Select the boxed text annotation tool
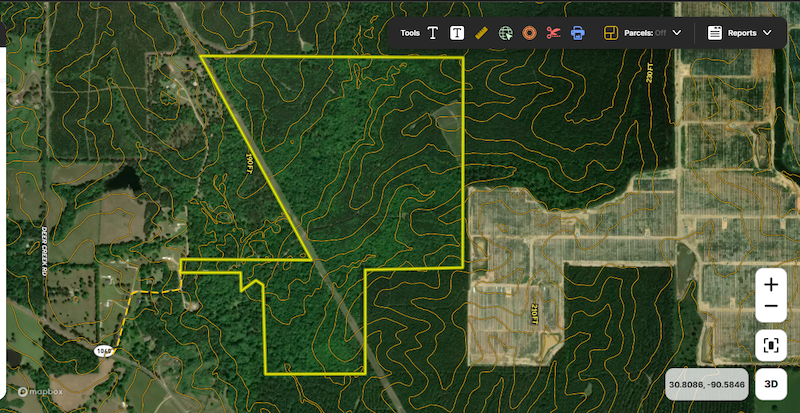Image resolution: width=800 pixels, height=413 pixels. click(457, 33)
